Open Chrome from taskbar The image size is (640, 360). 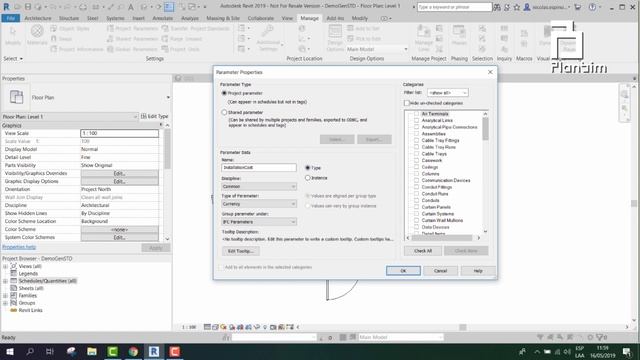point(133,351)
